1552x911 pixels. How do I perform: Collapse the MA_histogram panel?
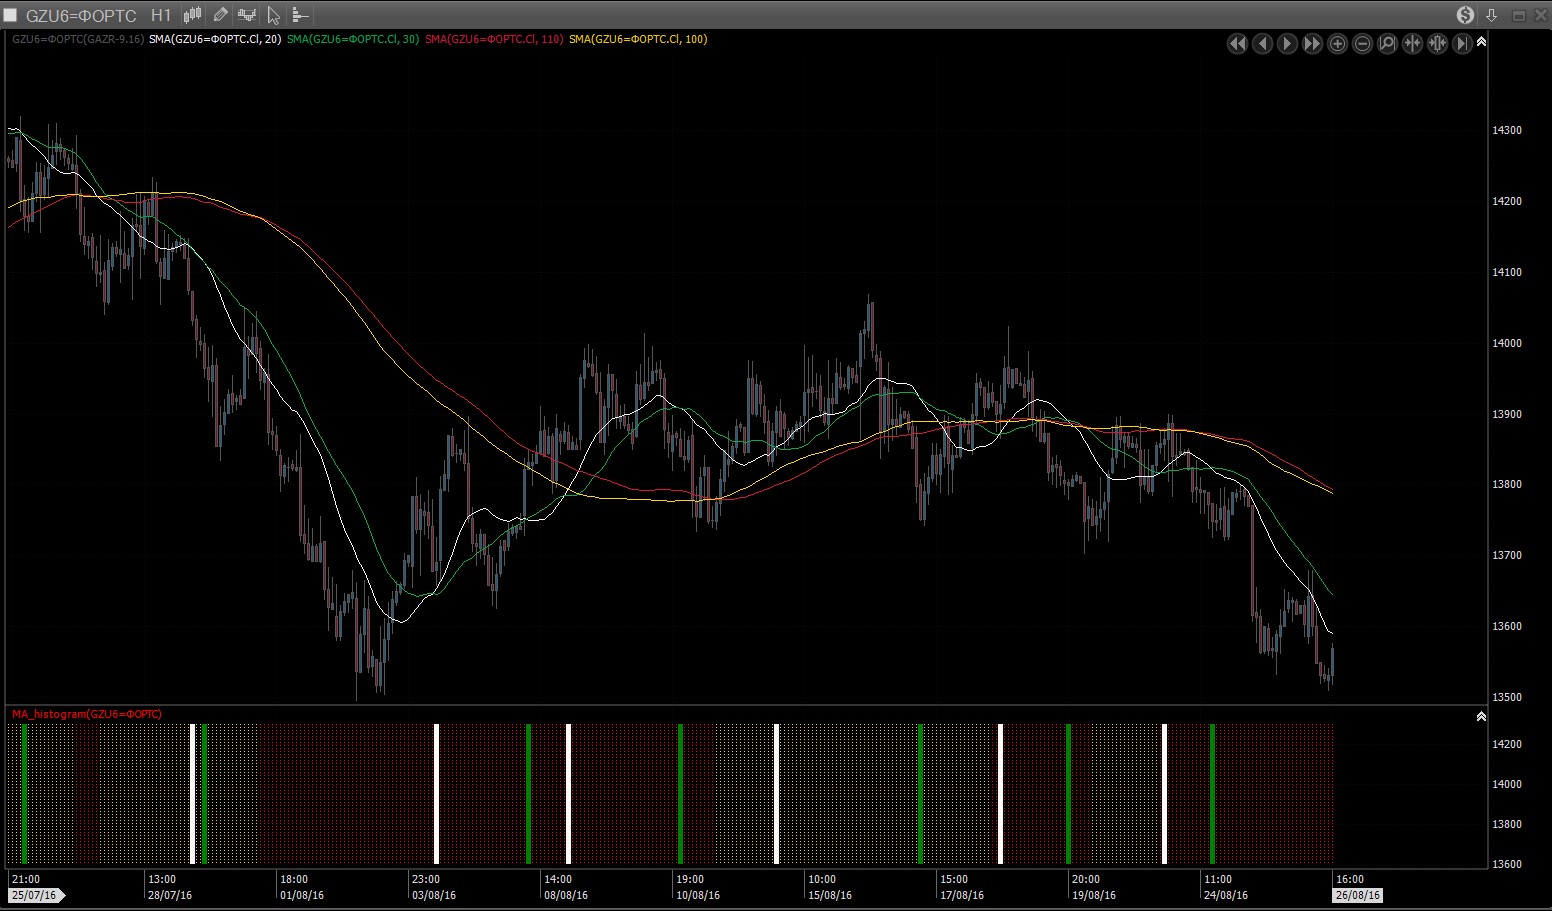1481,716
